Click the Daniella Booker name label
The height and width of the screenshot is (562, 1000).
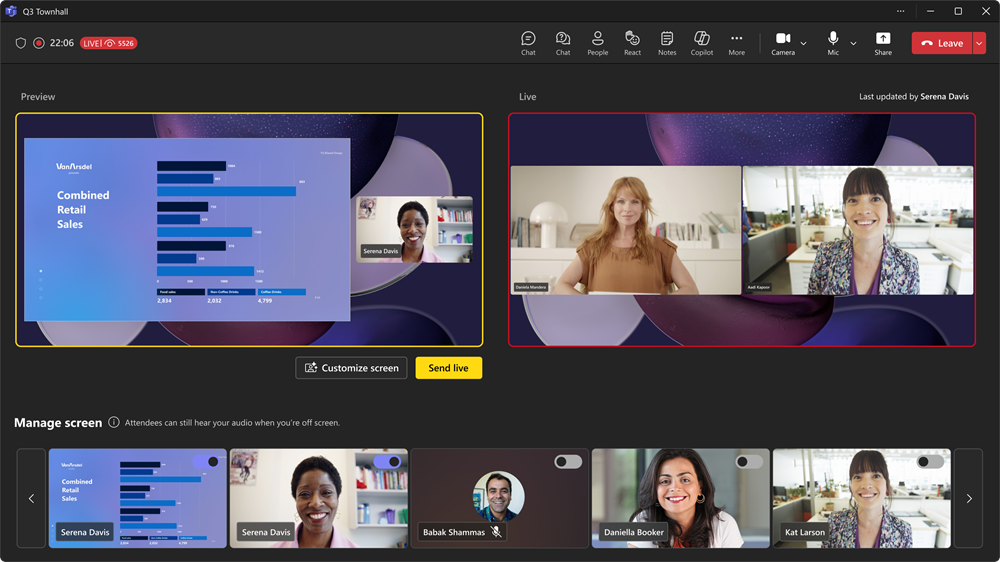tap(633, 531)
